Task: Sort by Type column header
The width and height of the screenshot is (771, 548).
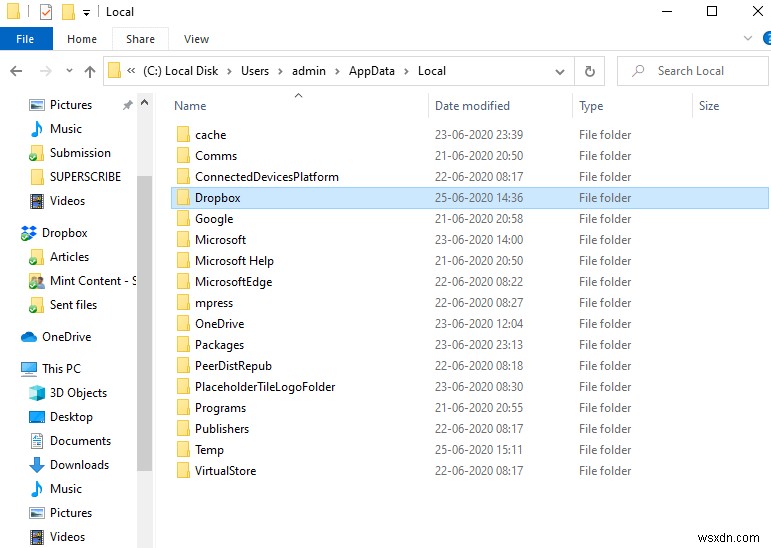Action: 591,106
